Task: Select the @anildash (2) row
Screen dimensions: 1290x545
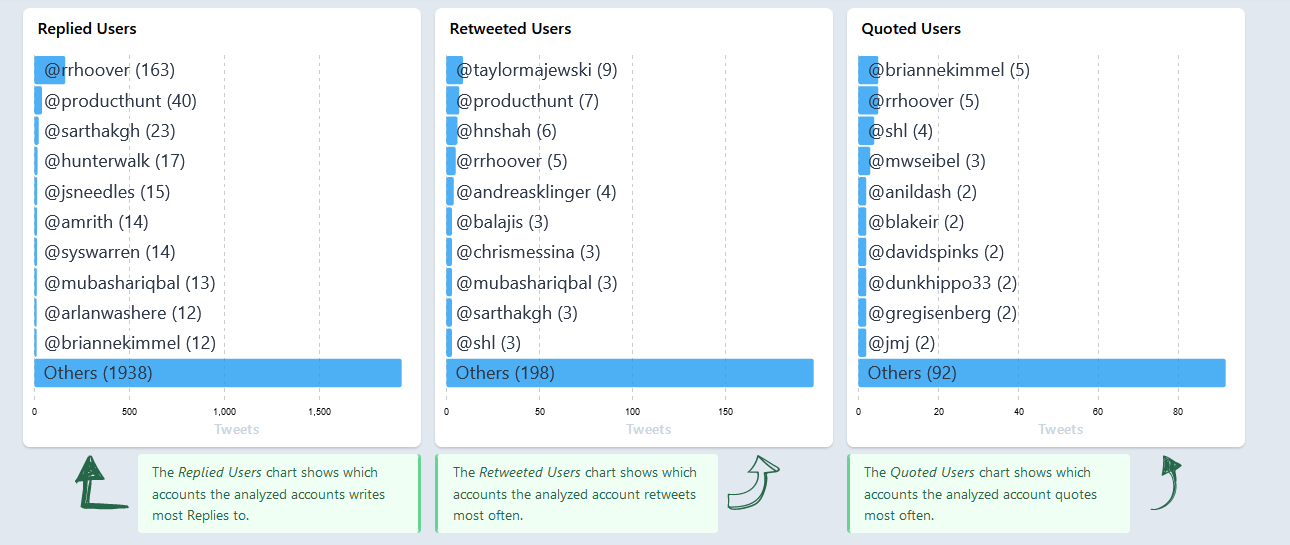Action: pos(922,191)
